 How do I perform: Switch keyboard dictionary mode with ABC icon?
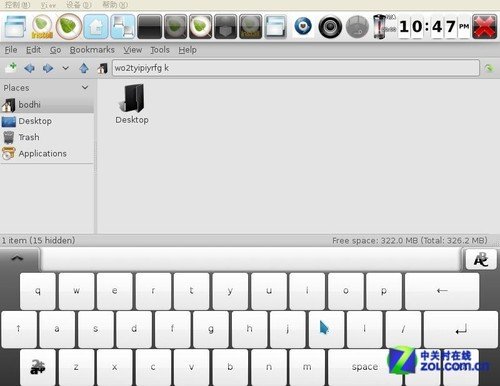coord(481,259)
